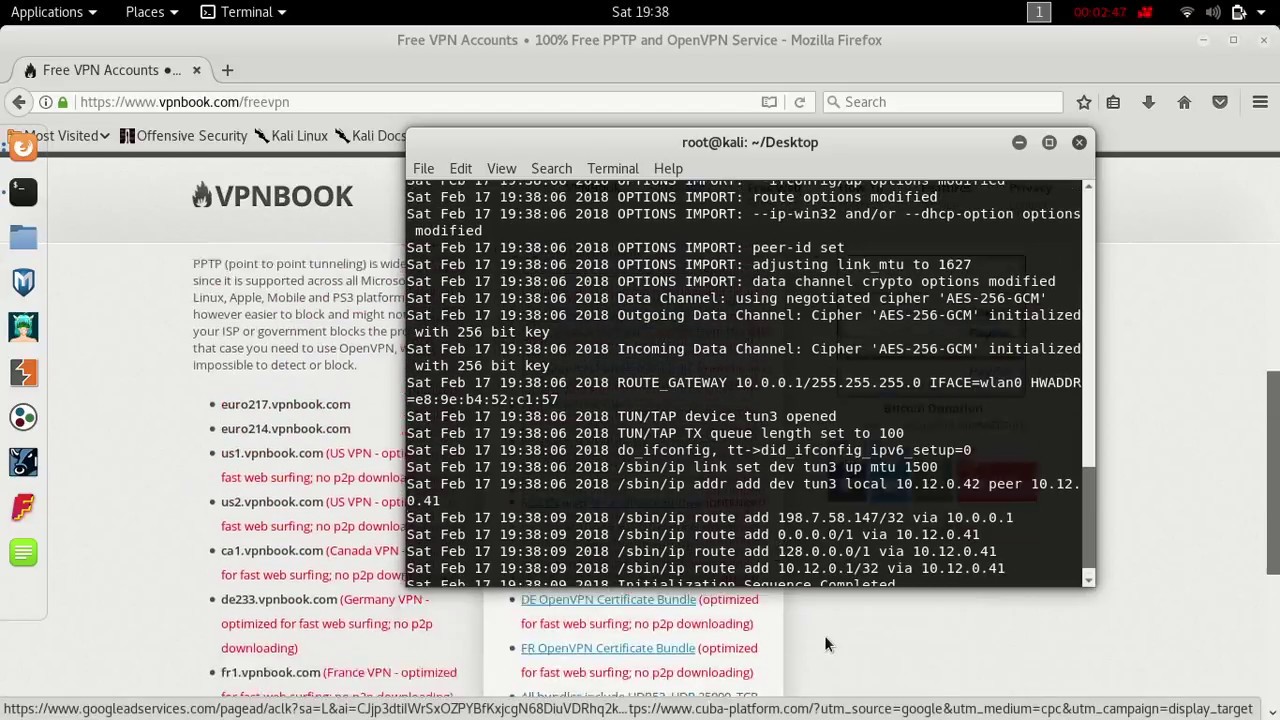The image size is (1280, 720).
Task: Open terminal File menu
Action: click(423, 169)
